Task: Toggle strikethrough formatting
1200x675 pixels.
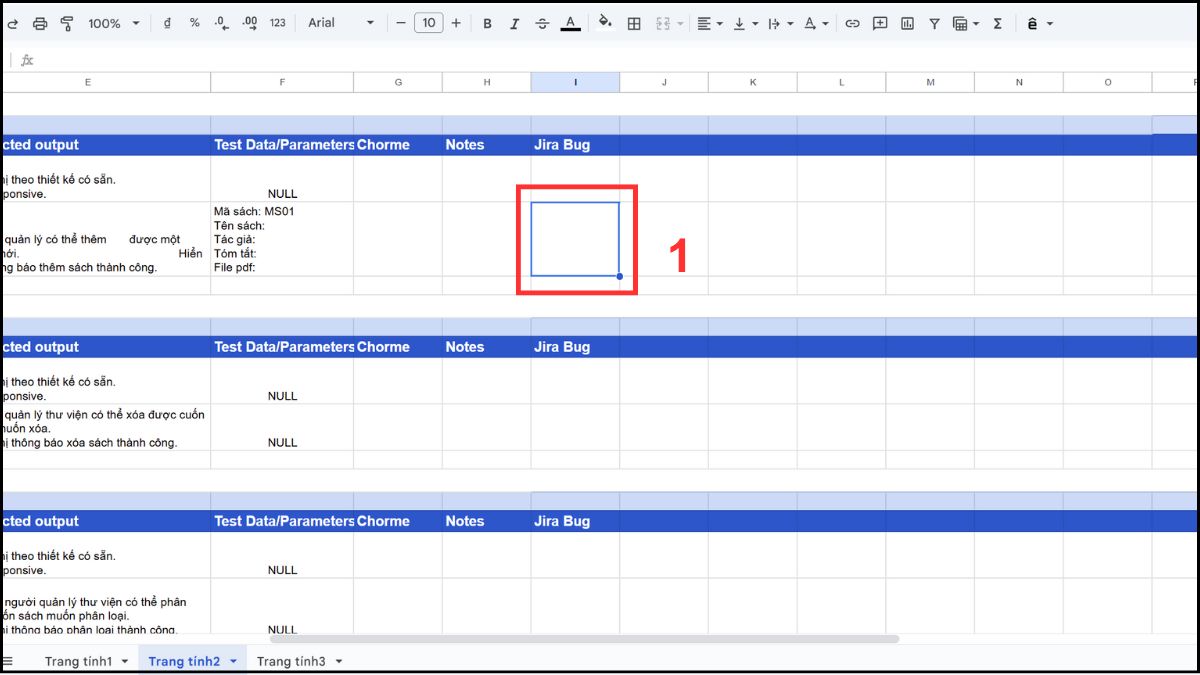Action: point(541,22)
